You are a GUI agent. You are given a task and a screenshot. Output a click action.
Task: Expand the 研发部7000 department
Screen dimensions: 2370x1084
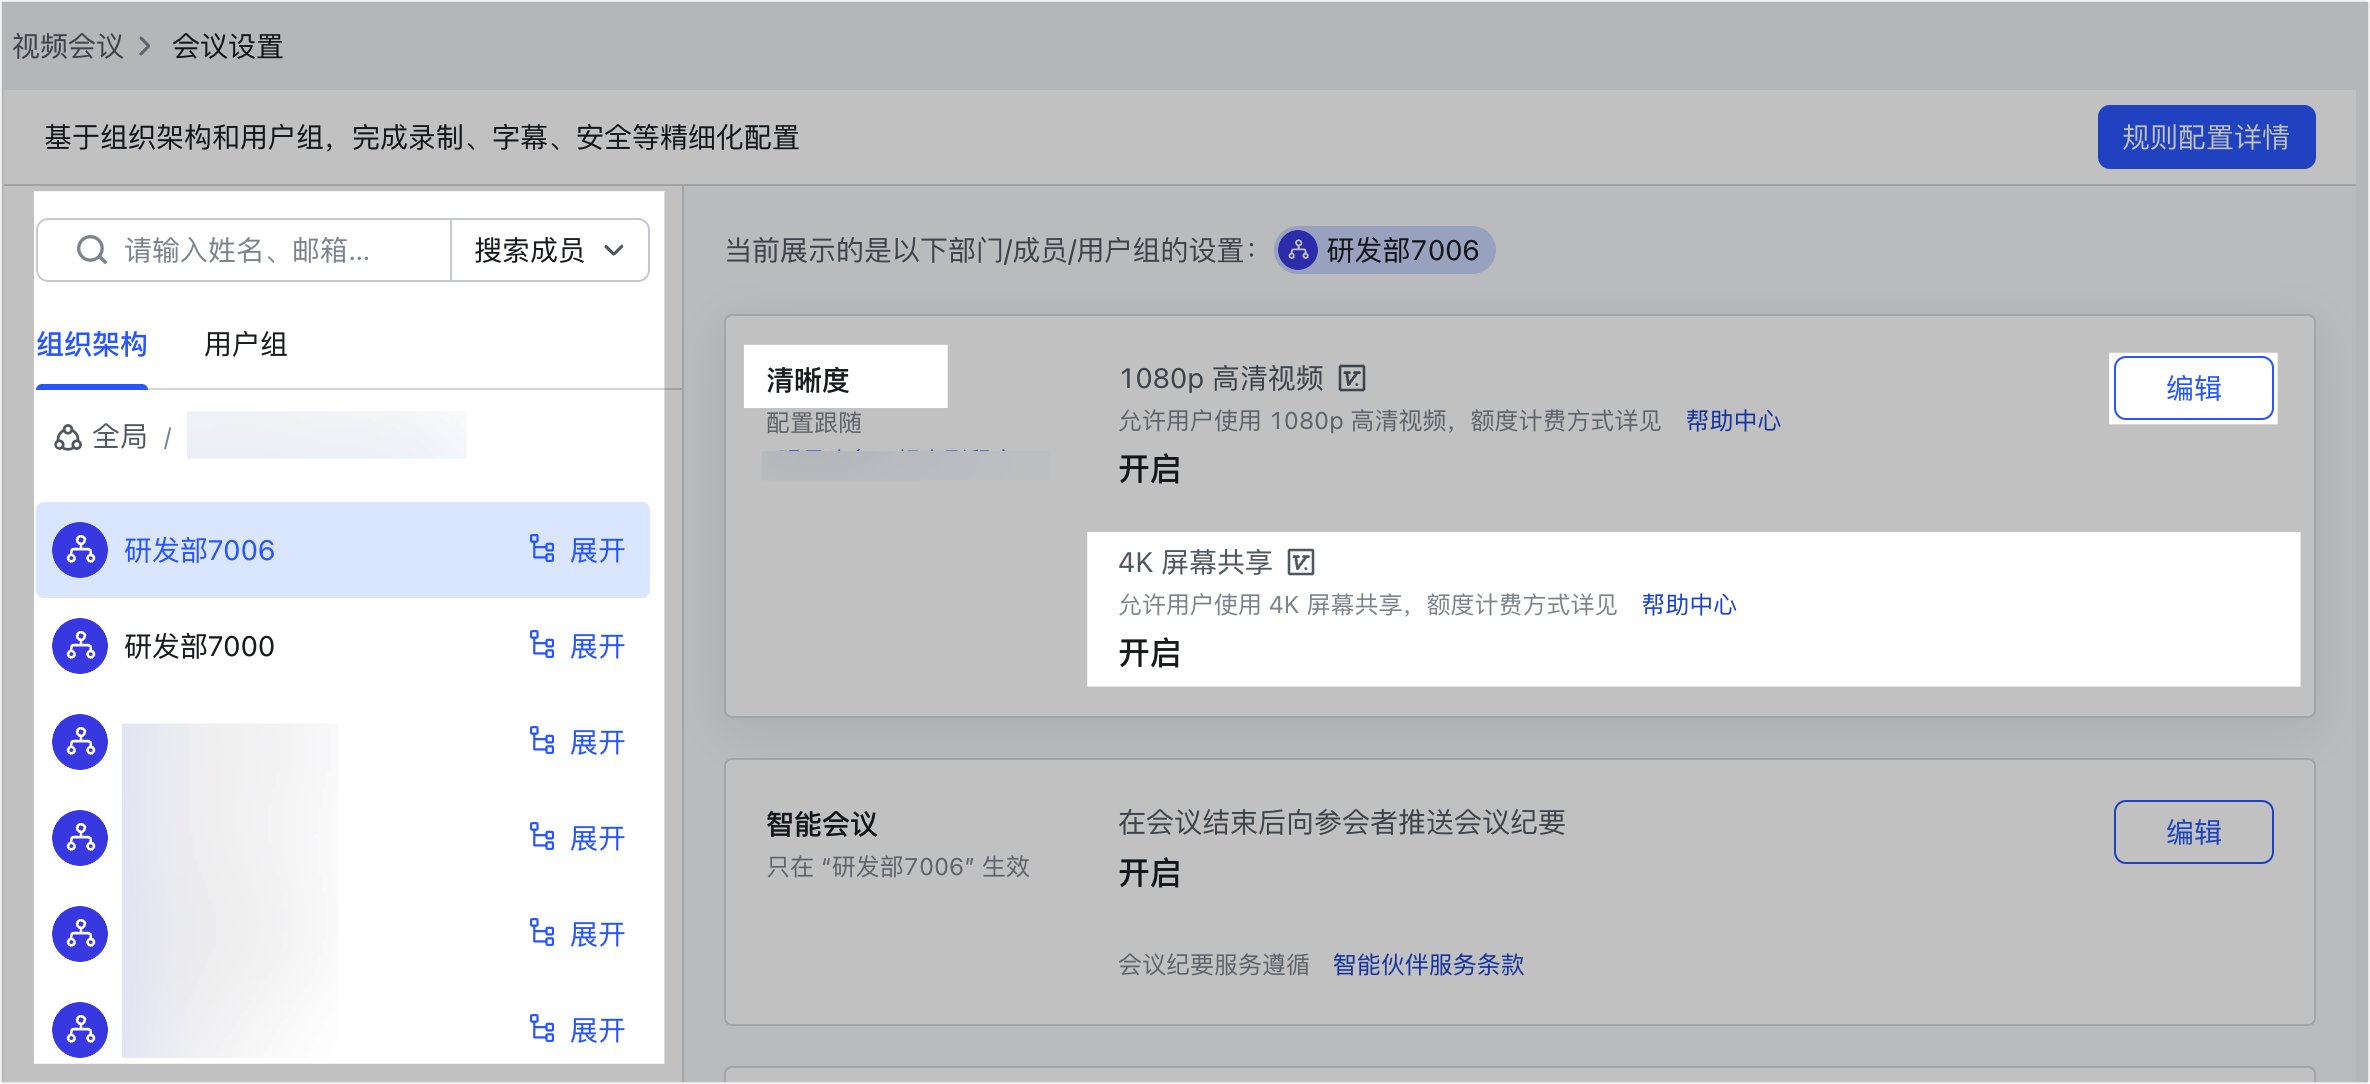[x=596, y=646]
